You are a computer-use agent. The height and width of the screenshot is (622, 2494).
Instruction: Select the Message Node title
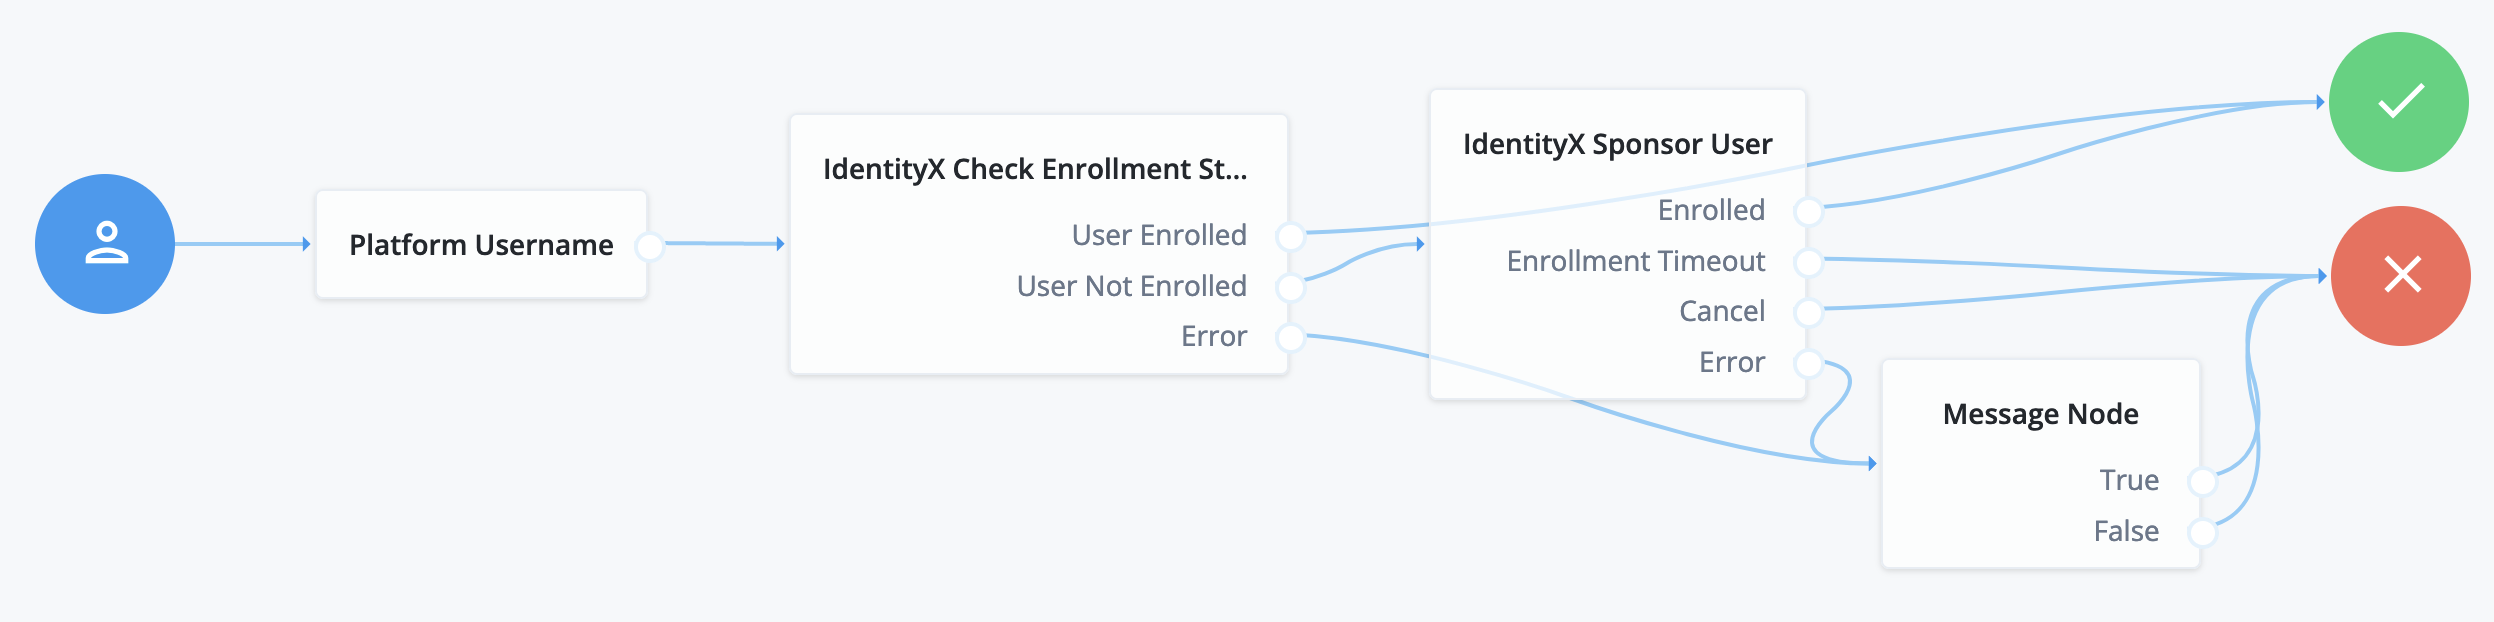(2040, 414)
